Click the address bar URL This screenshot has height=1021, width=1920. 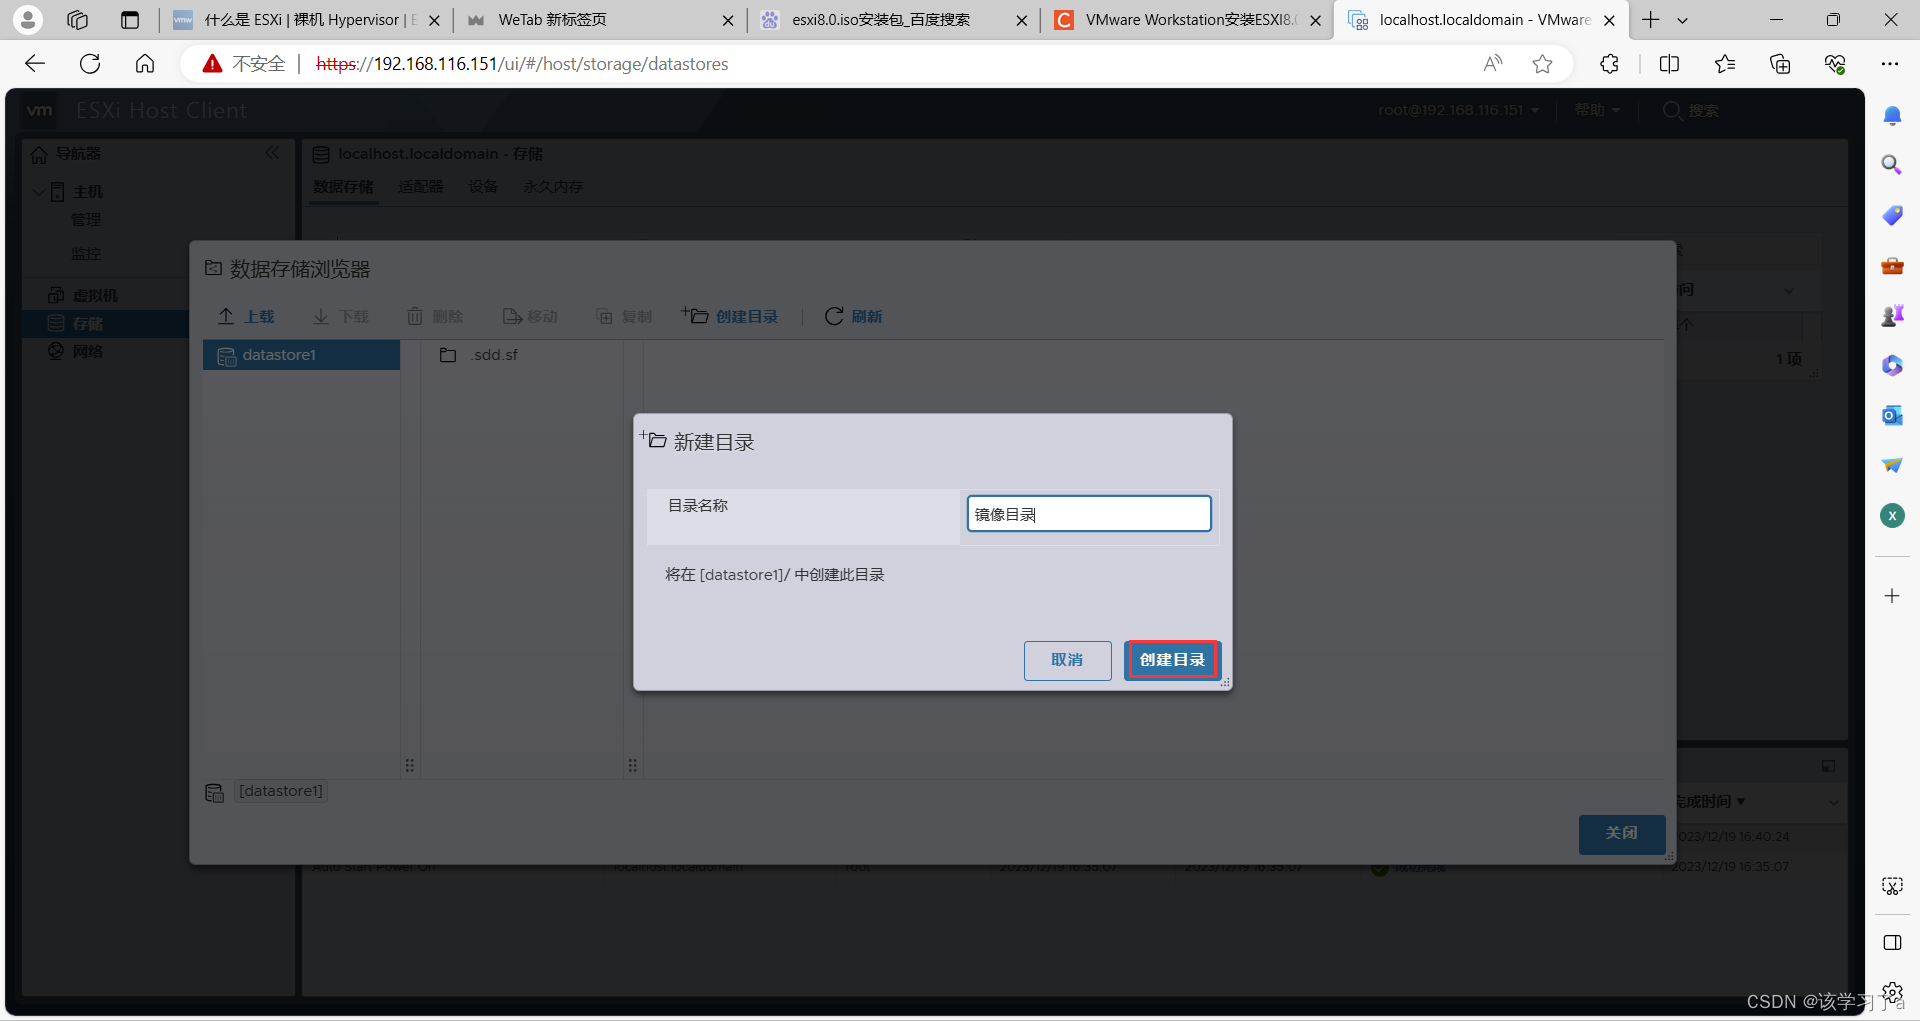[x=522, y=64]
